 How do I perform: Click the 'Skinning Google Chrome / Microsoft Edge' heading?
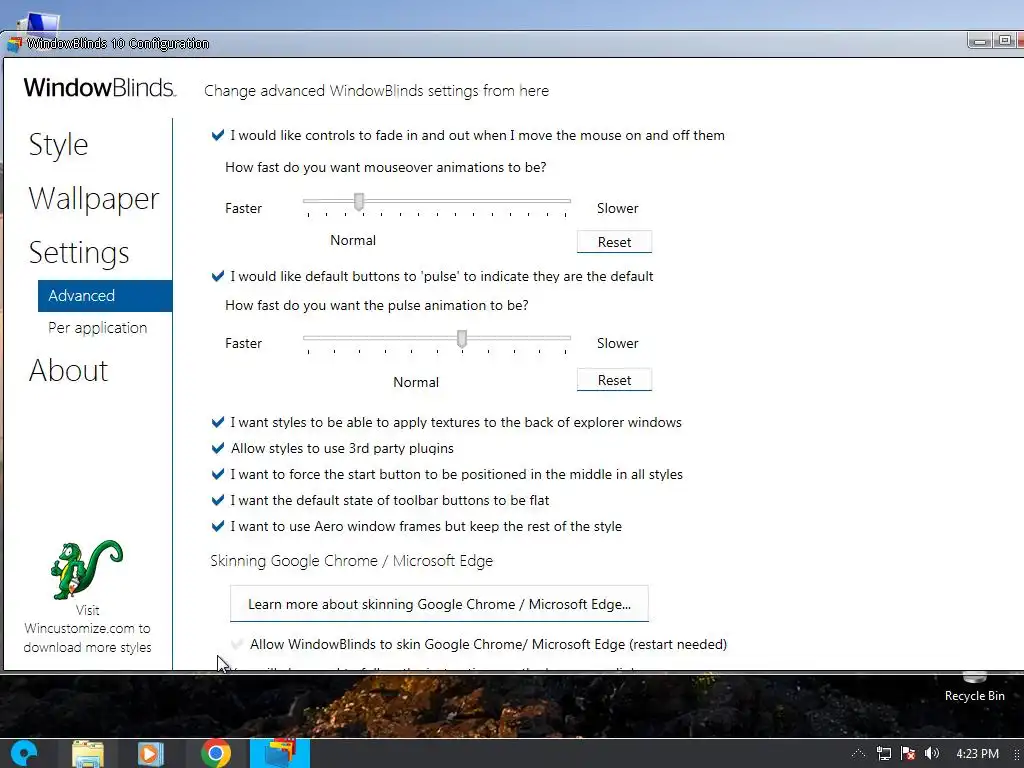tap(351, 561)
